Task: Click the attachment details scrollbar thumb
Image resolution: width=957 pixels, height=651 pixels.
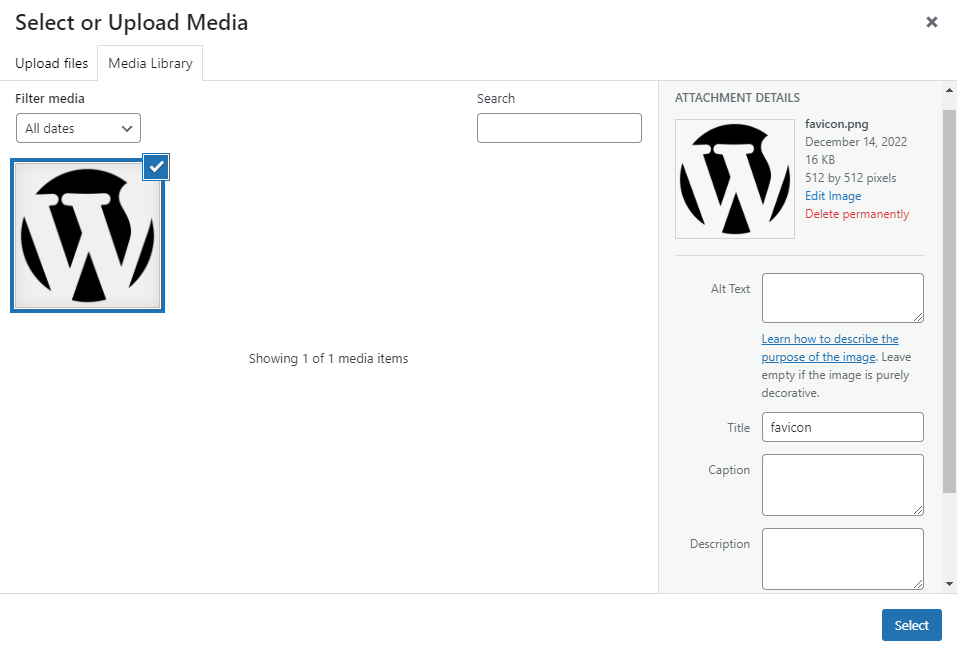Action: (x=949, y=300)
